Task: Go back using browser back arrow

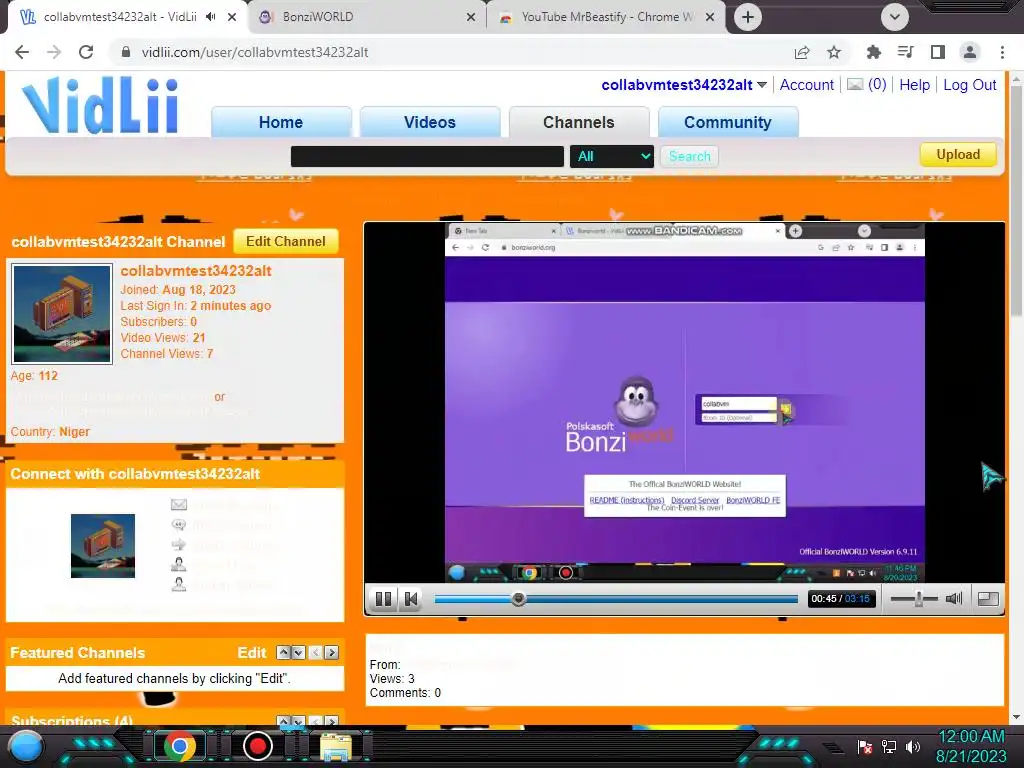Action: coord(22,52)
